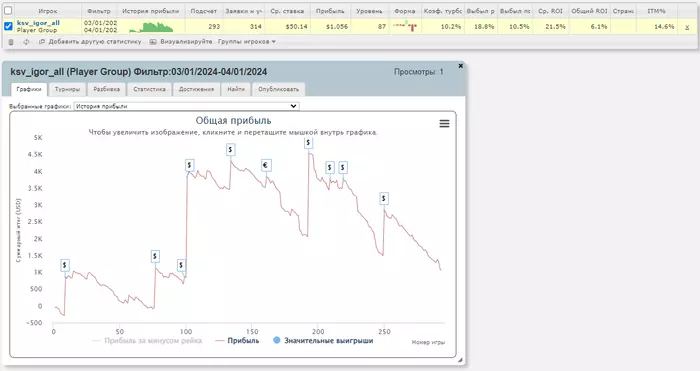
Task: Click the $ marker just before game 100
Action: [x=181, y=265]
